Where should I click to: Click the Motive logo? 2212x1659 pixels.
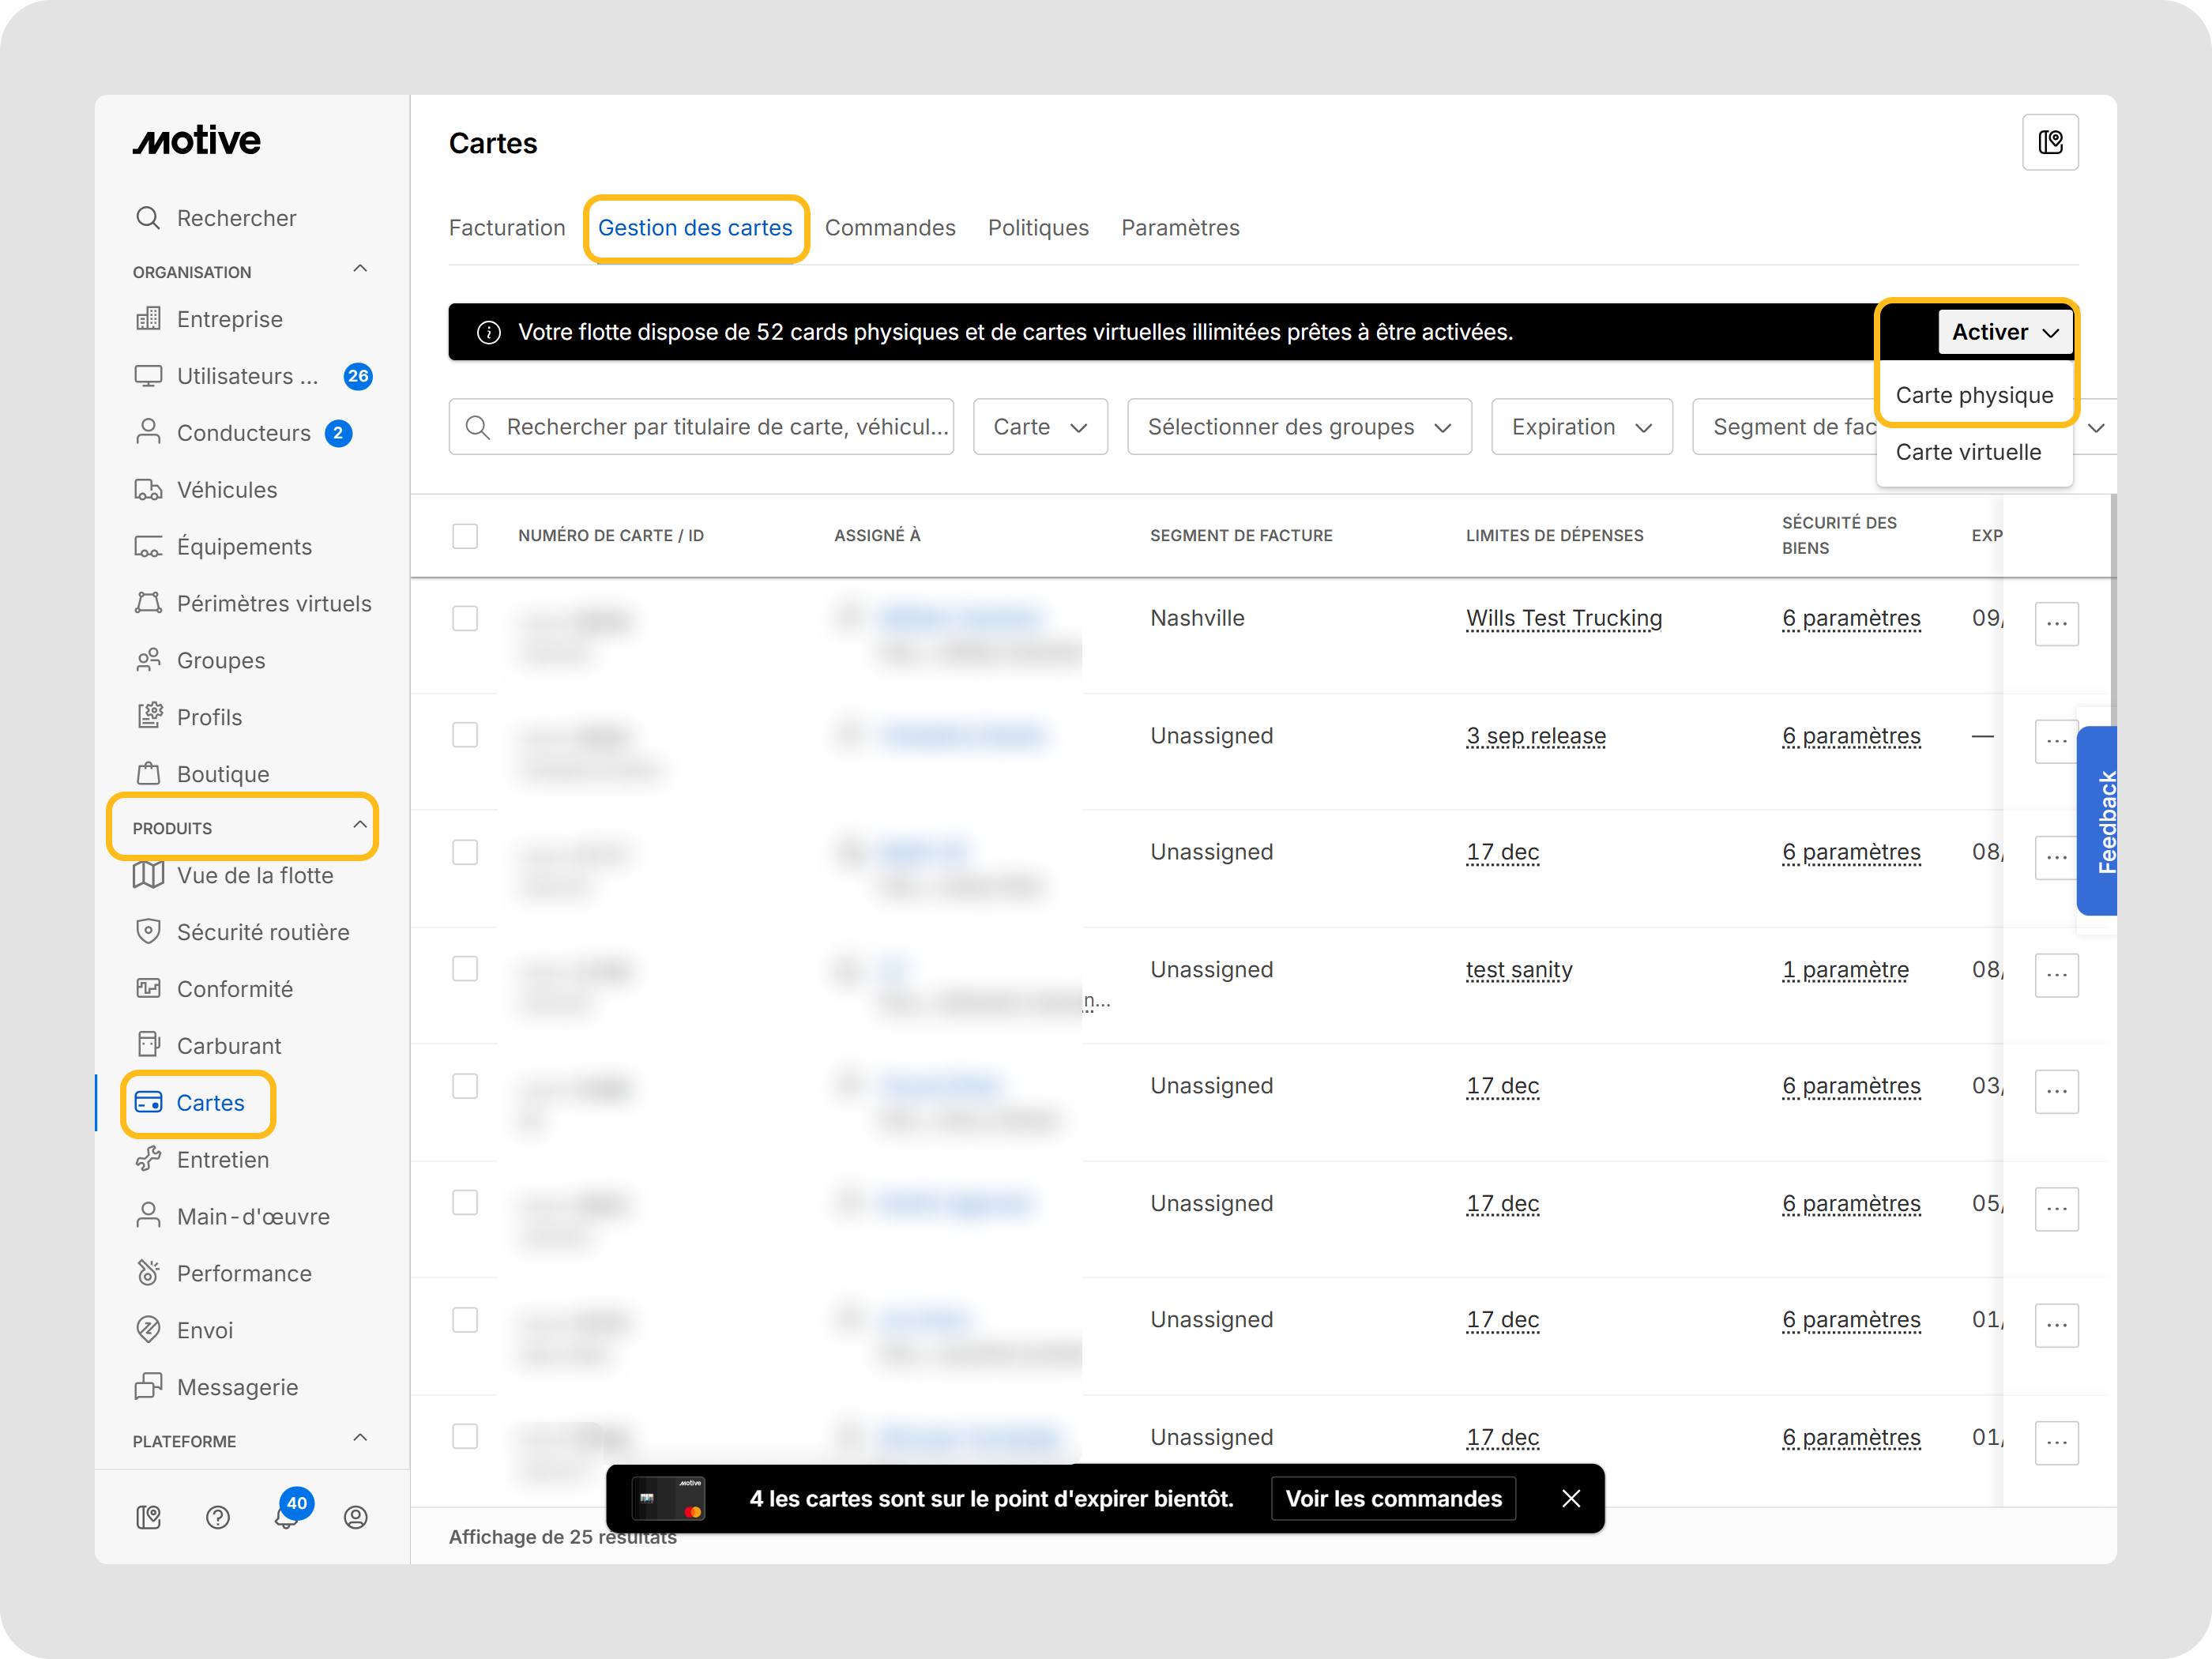pyautogui.click(x=196, y=141)
